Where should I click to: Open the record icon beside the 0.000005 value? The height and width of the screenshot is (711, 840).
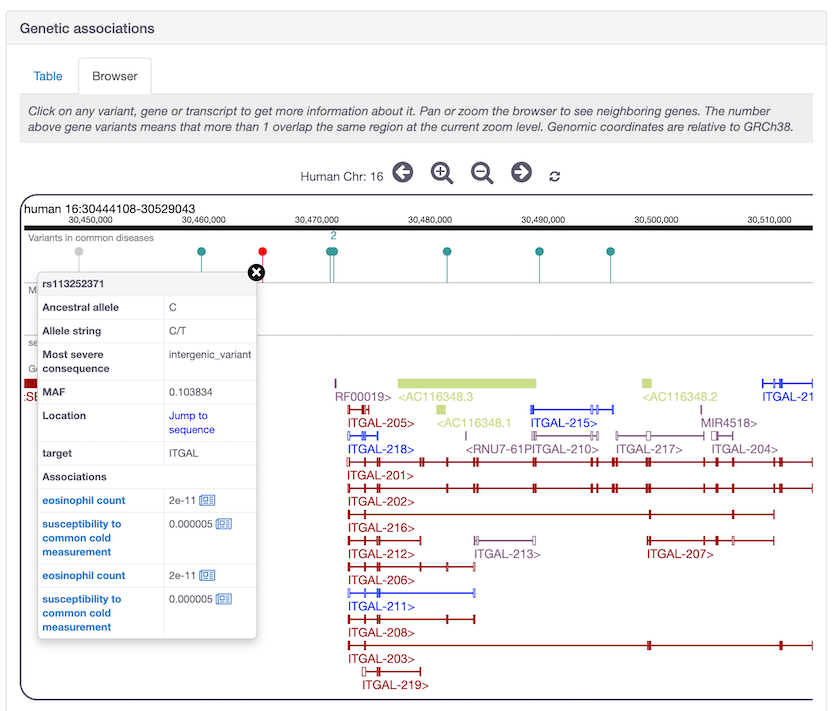tap(225, 523)
